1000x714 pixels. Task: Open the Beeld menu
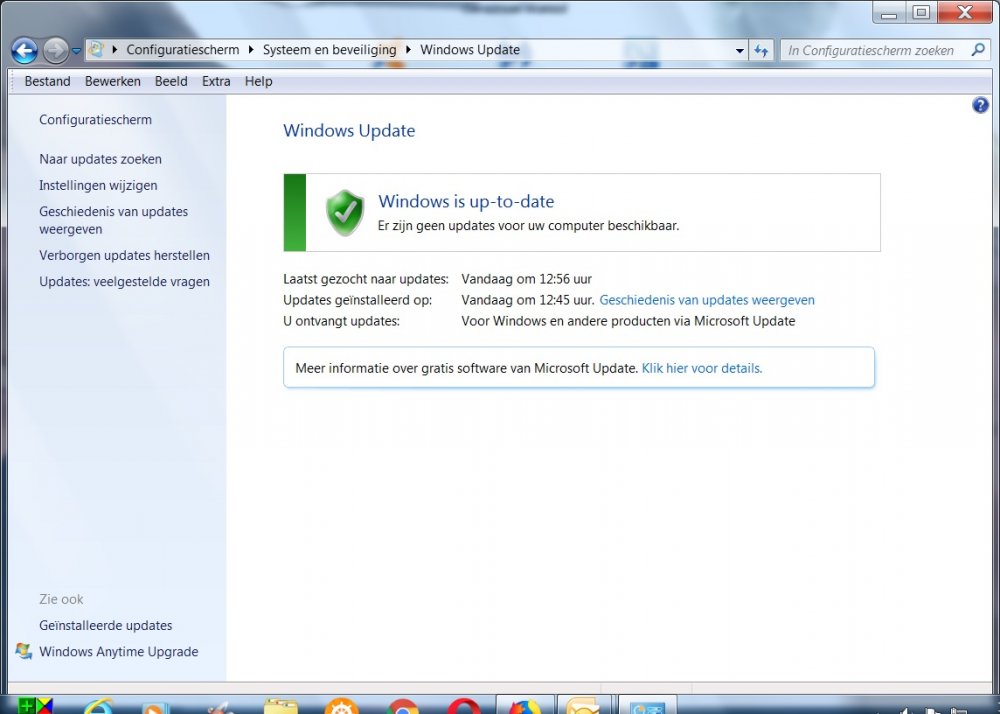pyautogui.click(x=171, y=82)
